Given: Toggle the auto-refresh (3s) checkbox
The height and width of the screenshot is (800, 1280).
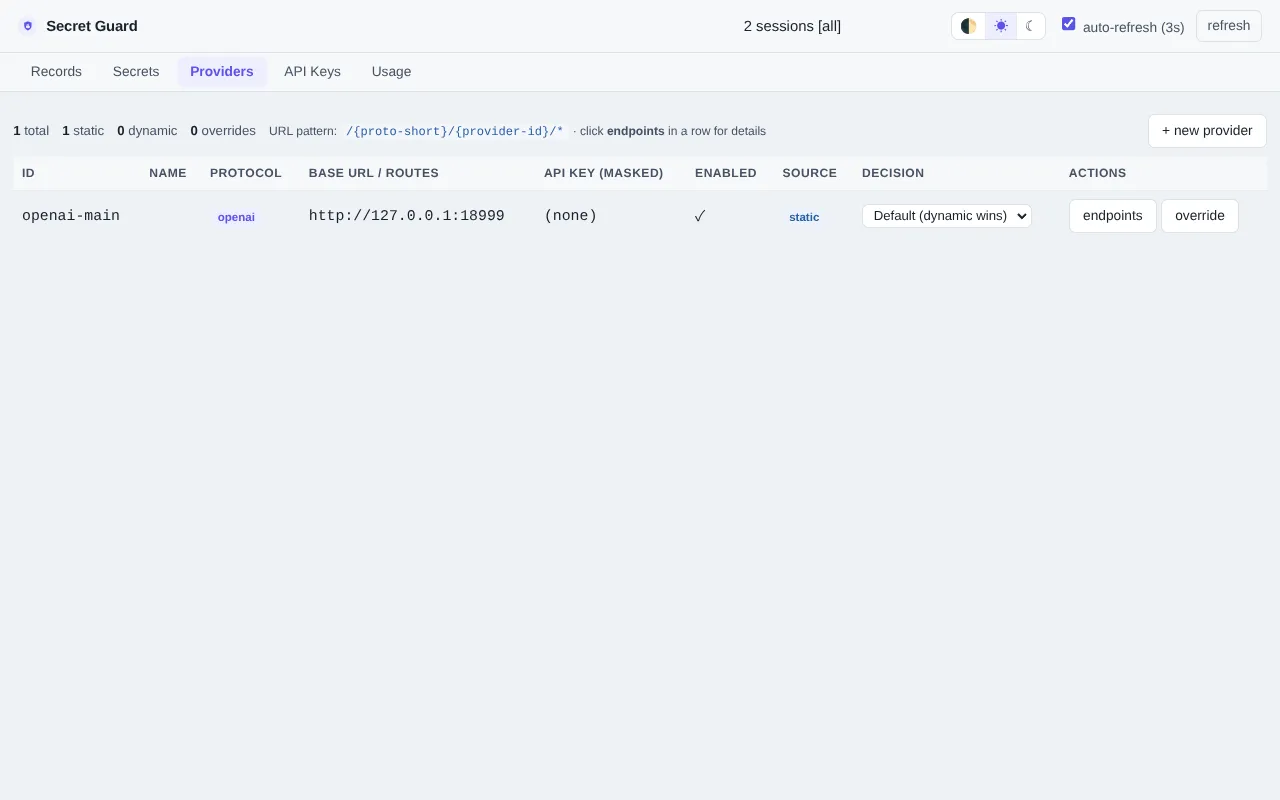Looking at the screenshot, I should [1068, 24].
